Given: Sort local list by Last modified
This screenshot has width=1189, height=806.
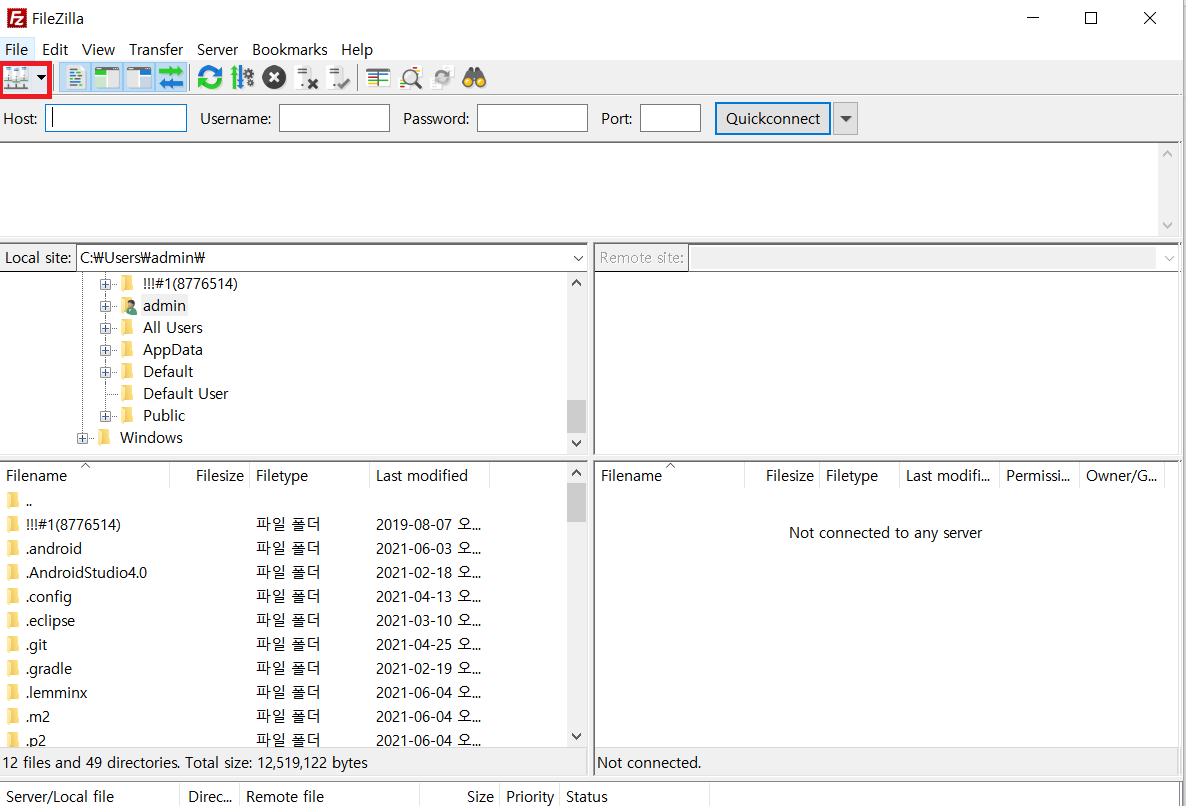Looking at the screenshot, I should [x=429, y=475].
